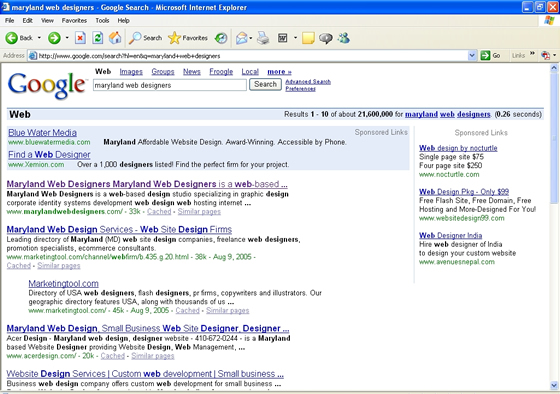Screen dimensions: 560x394
Task: Click the page icon in Address bar
Action: click(33, 56)
